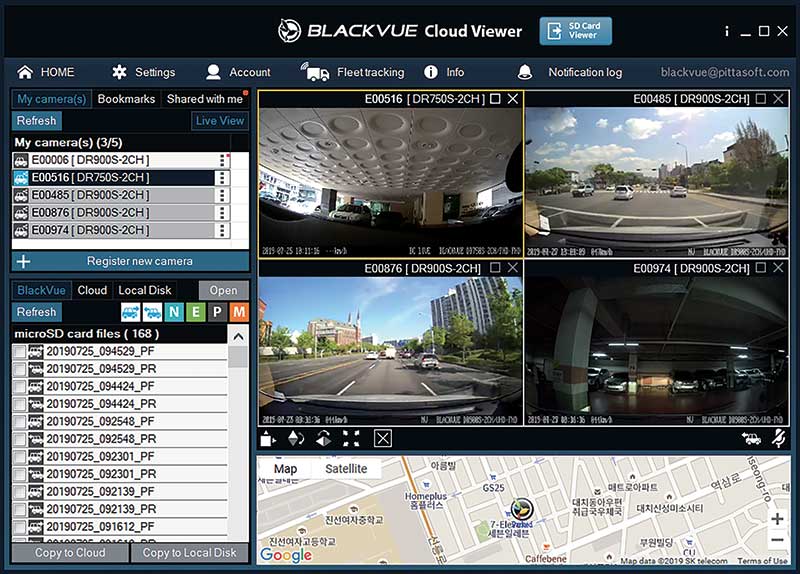Viewport: 800px width, 574px height.
Task: Filter files by Event (E) type
Action: pos(195,312)
